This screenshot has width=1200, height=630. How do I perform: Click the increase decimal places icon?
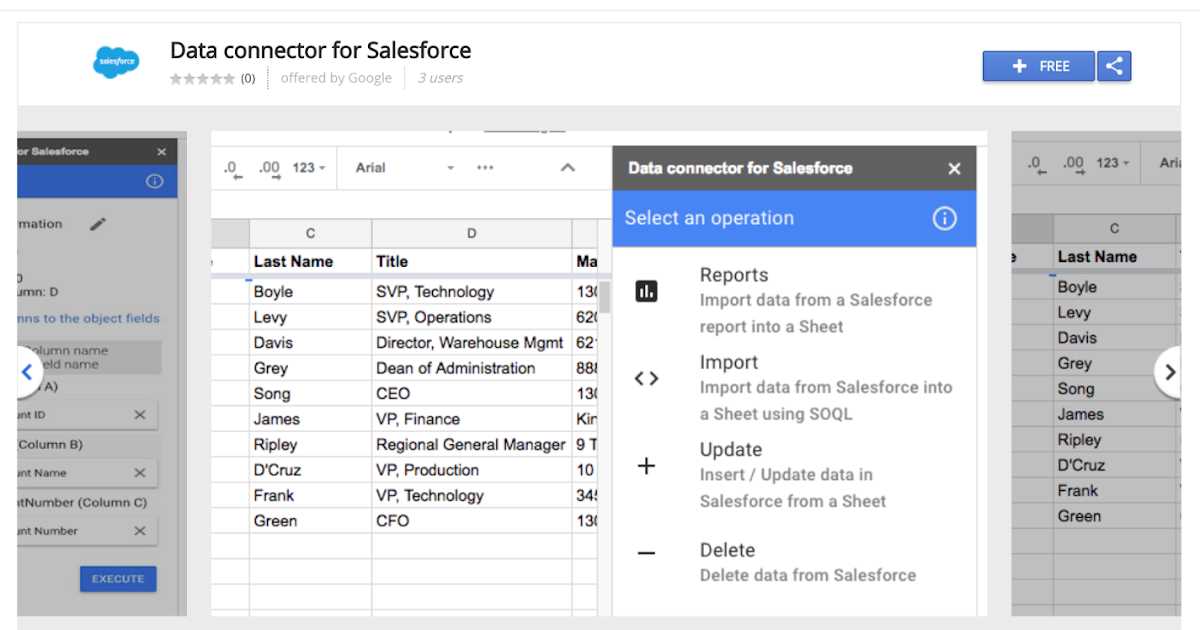pyautogui.click(x=268, y=169)
